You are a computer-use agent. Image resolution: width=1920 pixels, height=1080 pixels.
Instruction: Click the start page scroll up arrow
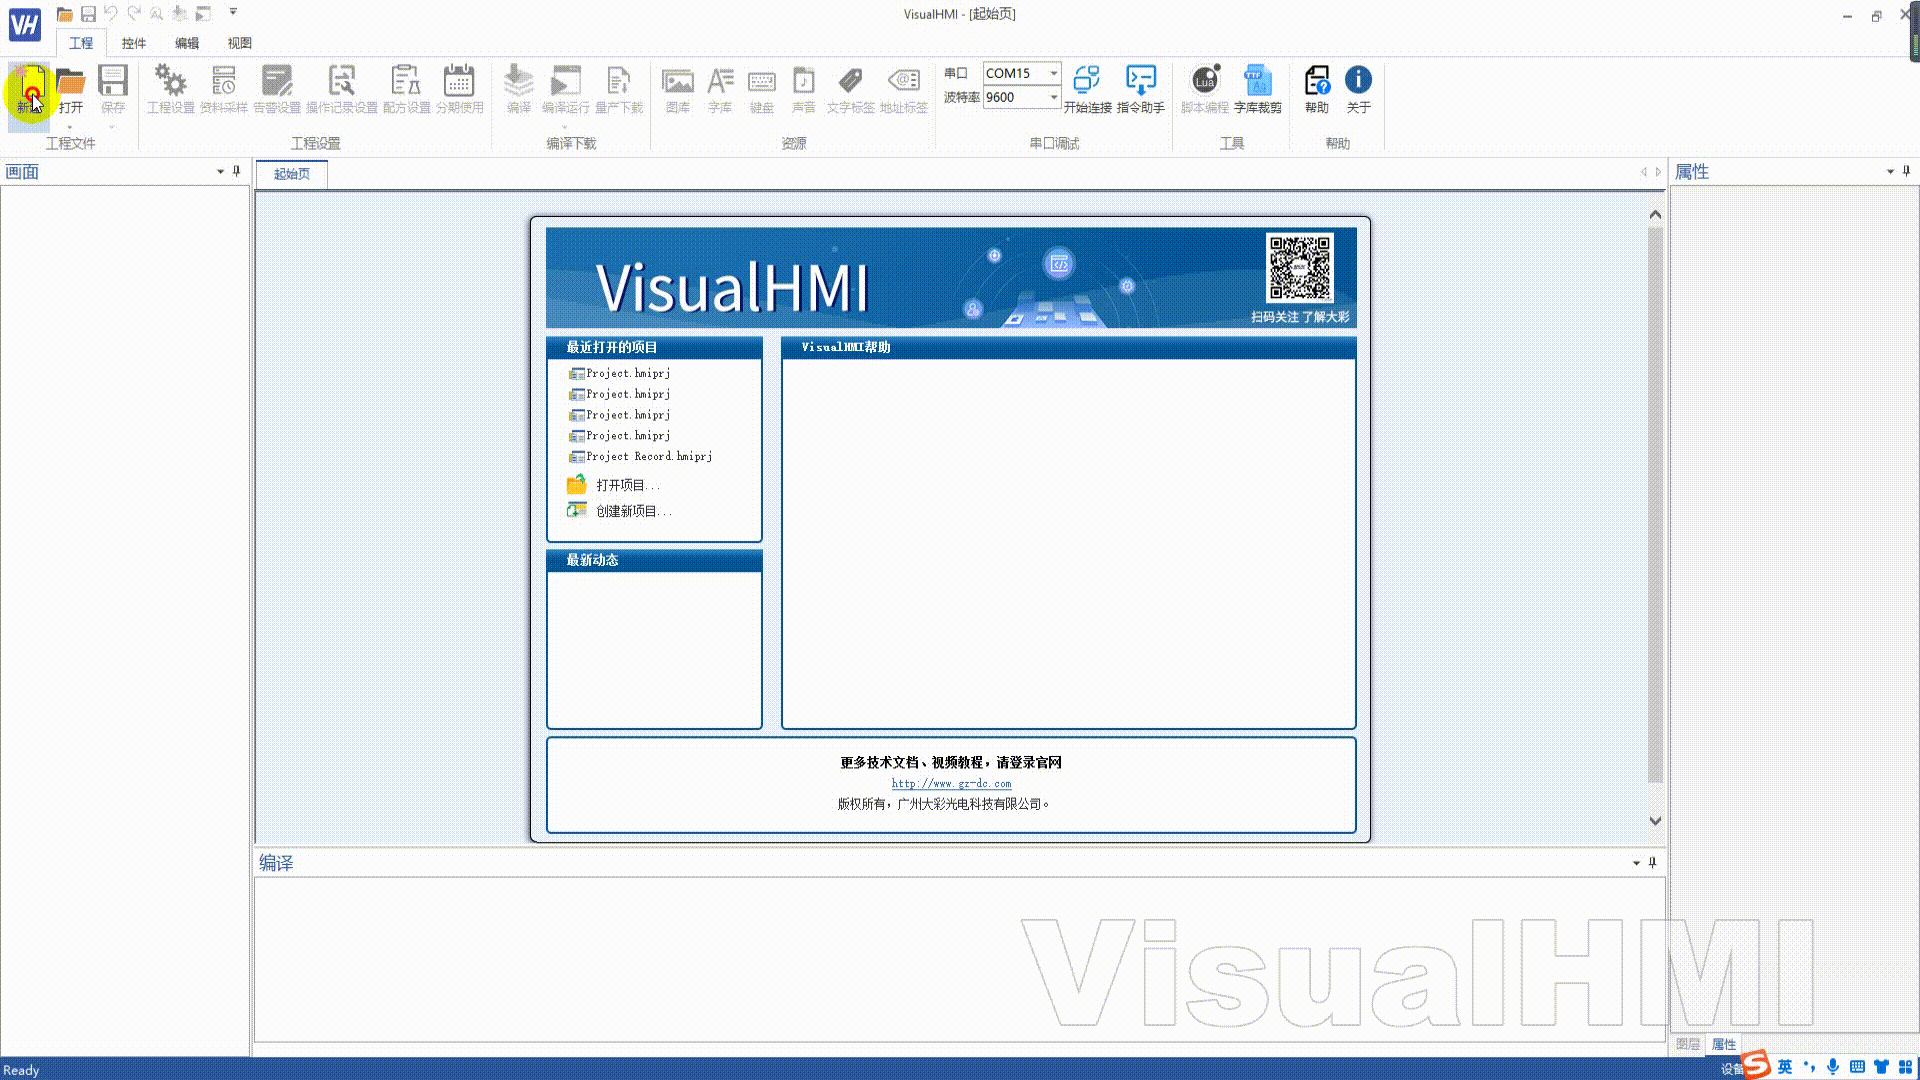click(x=1655, y=214)
